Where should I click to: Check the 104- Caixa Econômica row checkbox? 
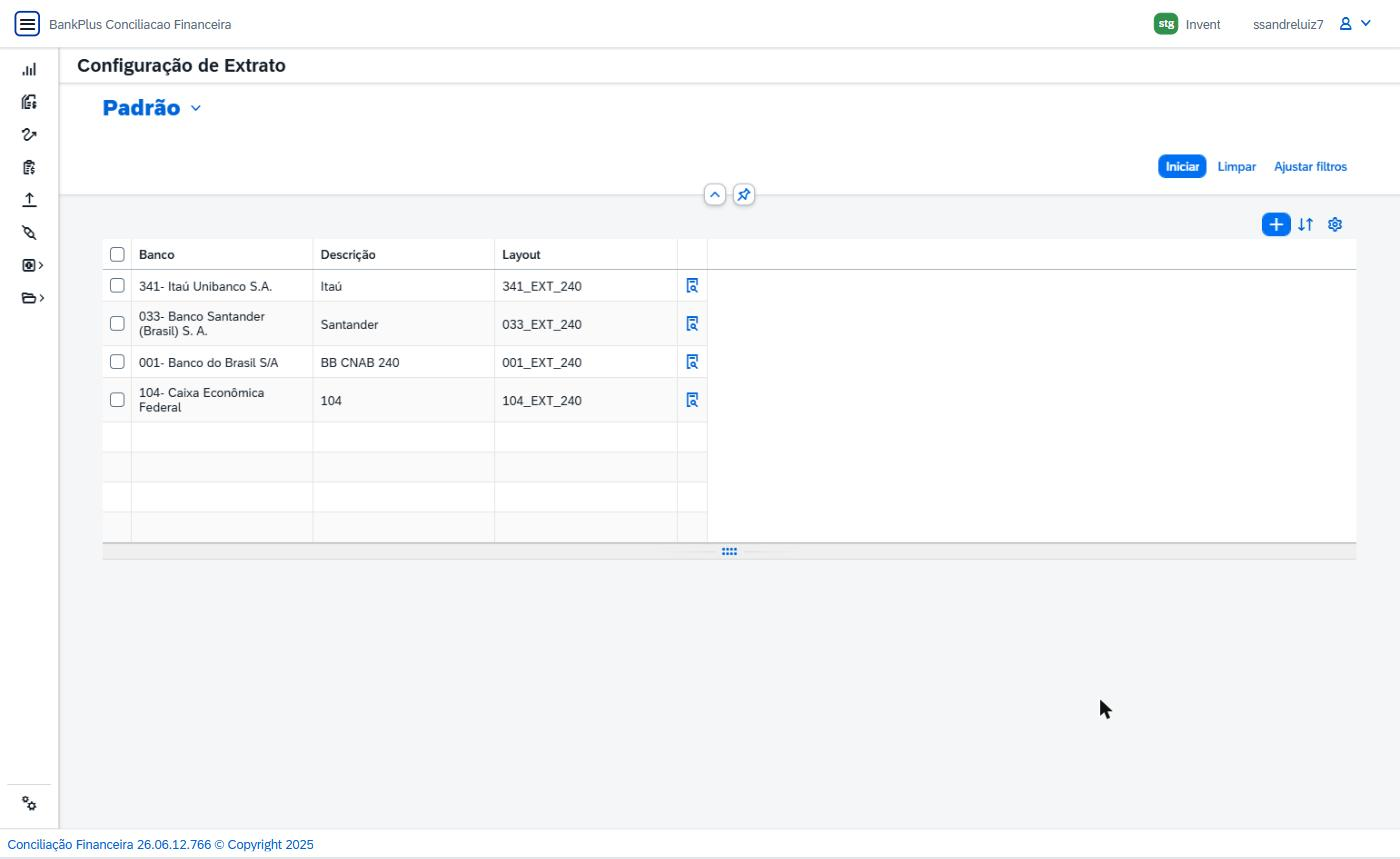pos(117,400)
